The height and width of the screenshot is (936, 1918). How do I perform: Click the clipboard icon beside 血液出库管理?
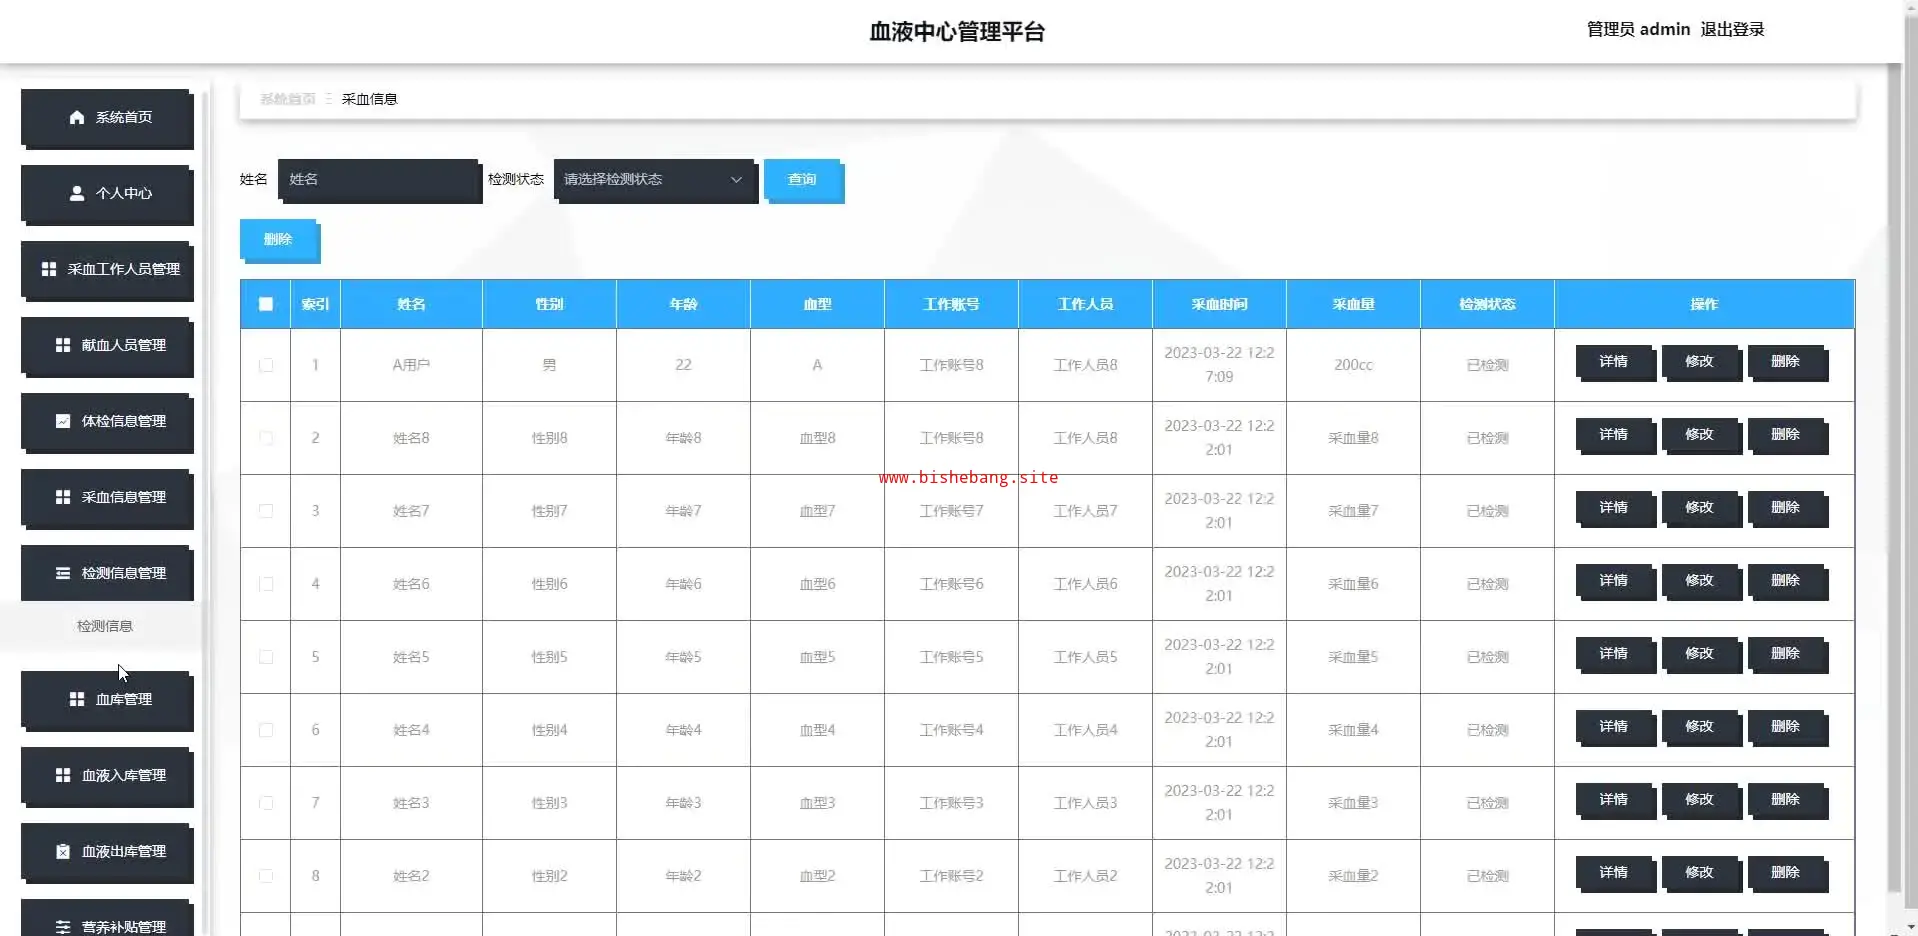coord(63,851)
